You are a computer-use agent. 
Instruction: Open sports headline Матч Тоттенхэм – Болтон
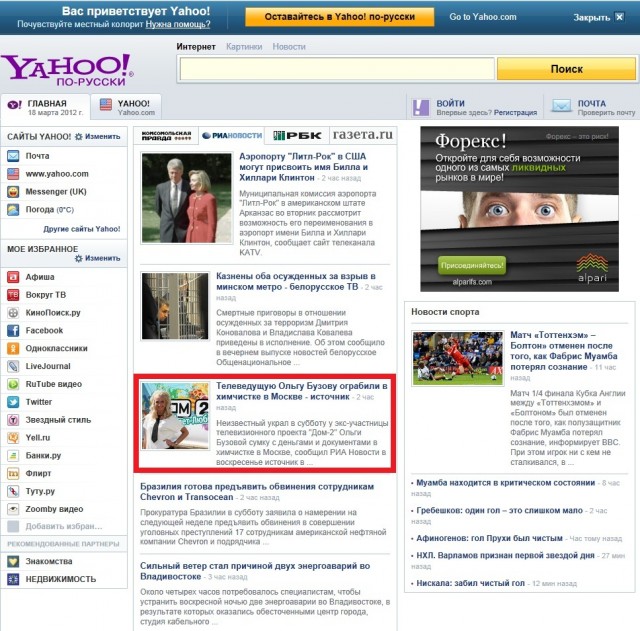(x=563, y=351)
